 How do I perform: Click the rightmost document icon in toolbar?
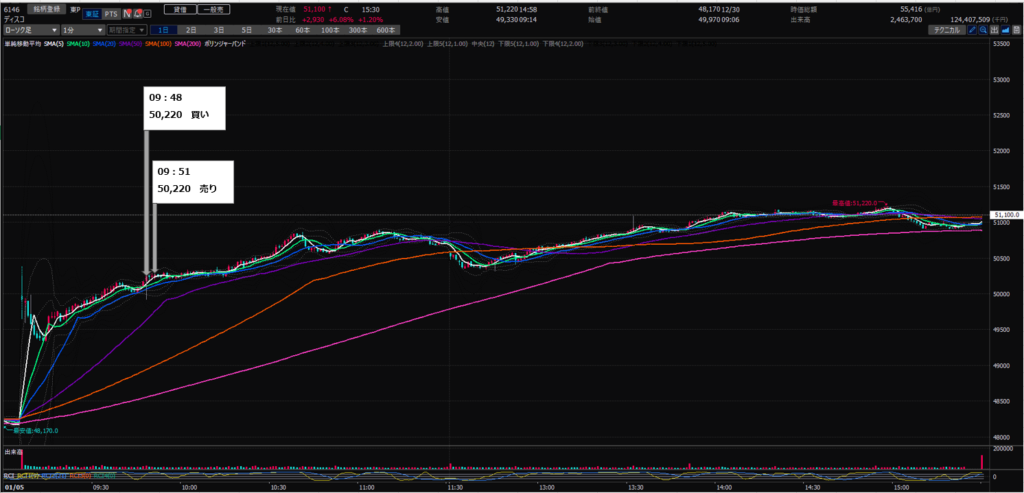click(x=1017, y=31)
